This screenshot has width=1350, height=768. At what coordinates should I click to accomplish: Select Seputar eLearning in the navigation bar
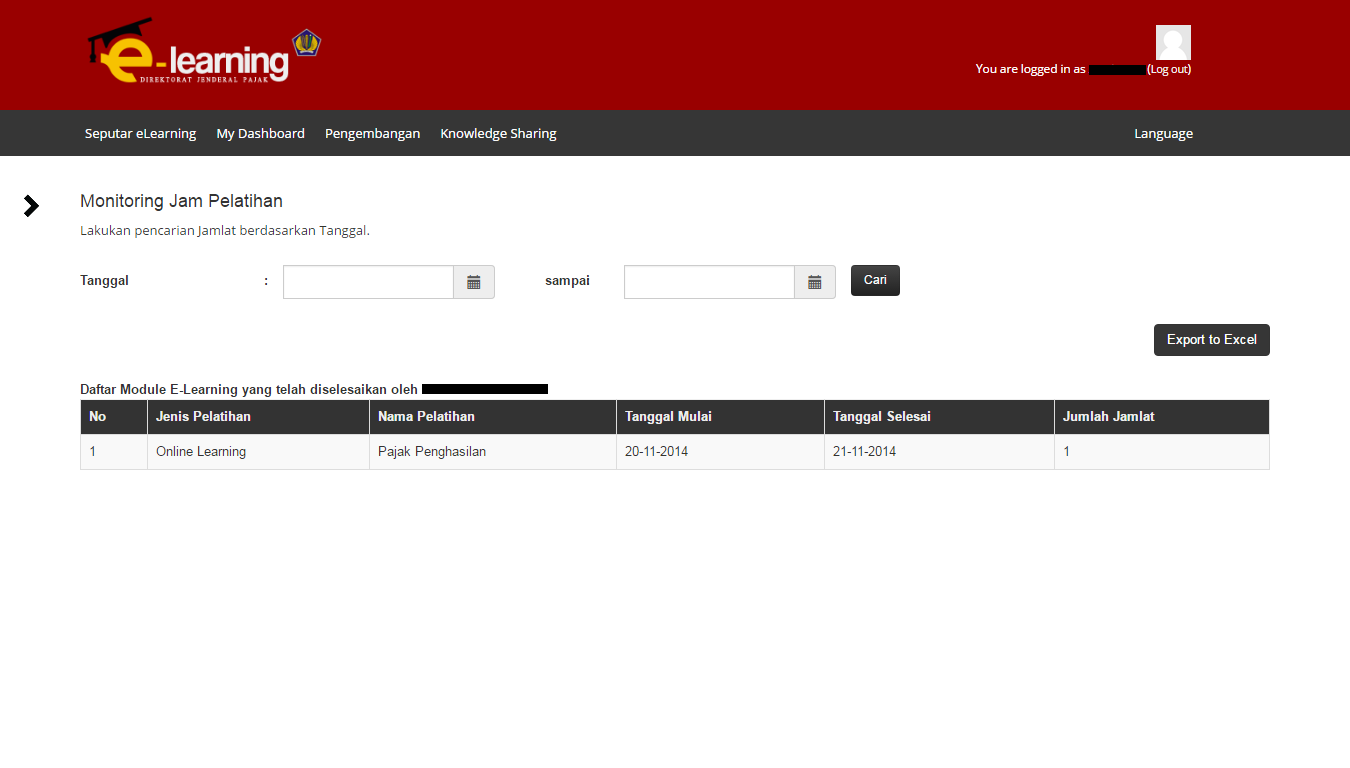tap(140, 132)
